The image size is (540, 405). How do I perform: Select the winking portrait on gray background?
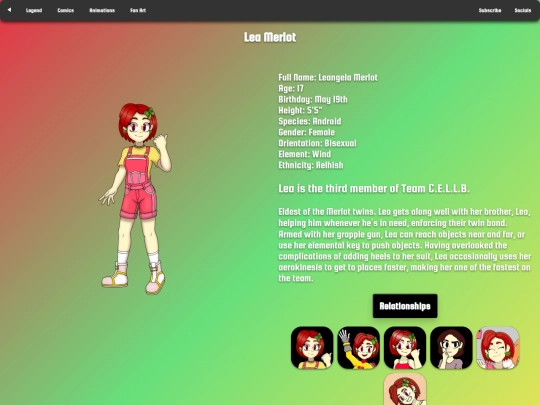click(x=498, y=348)
